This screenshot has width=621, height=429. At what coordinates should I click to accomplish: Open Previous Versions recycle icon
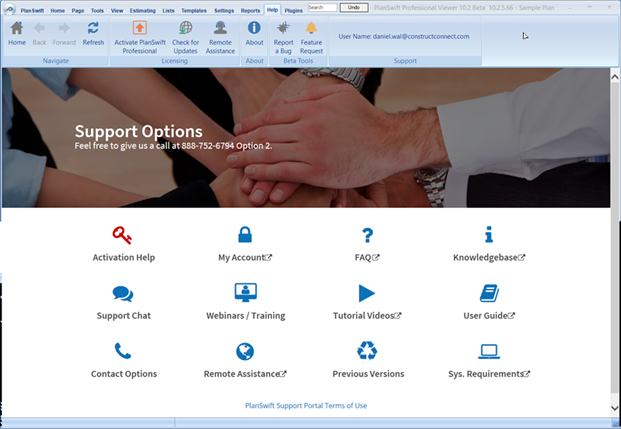(x=367, y=351)
